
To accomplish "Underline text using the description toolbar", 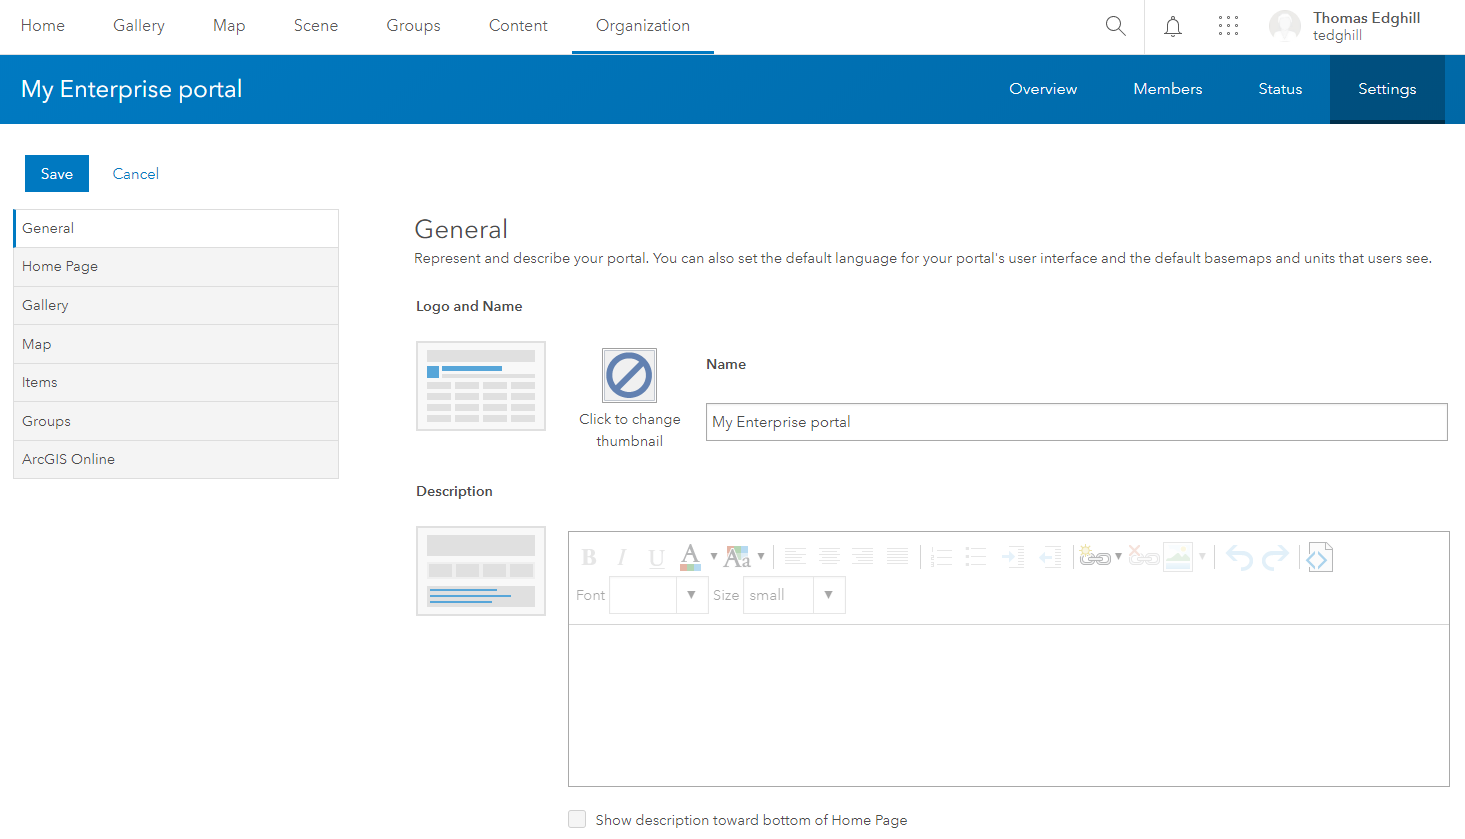I will coord(656,557).
